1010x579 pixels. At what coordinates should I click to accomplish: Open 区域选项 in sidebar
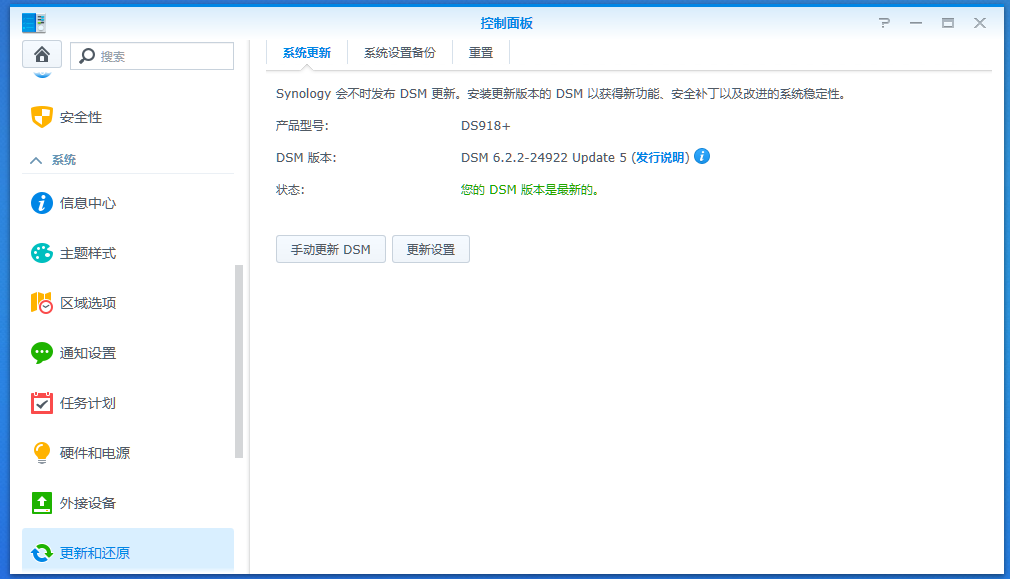[128, 303]
